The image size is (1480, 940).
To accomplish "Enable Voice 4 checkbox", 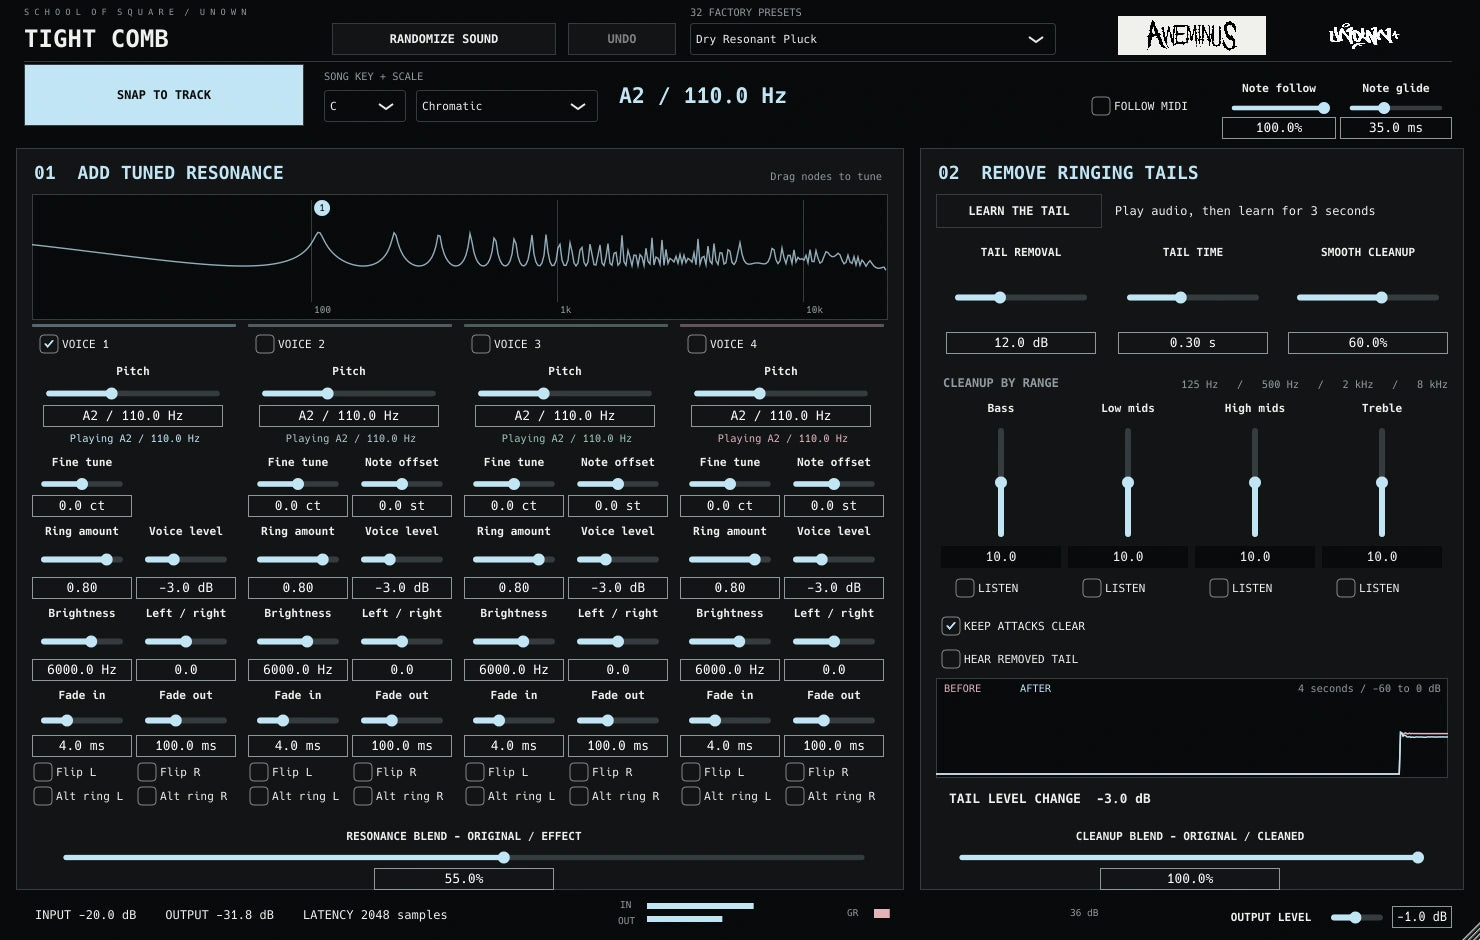I will 697,344.
